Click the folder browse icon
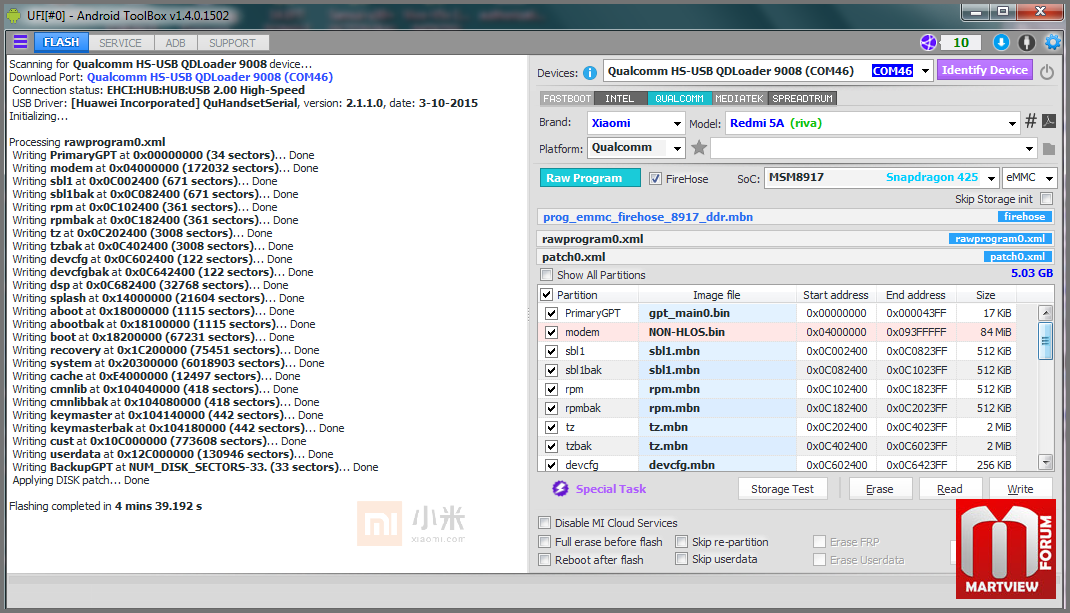 [1049, 149]
